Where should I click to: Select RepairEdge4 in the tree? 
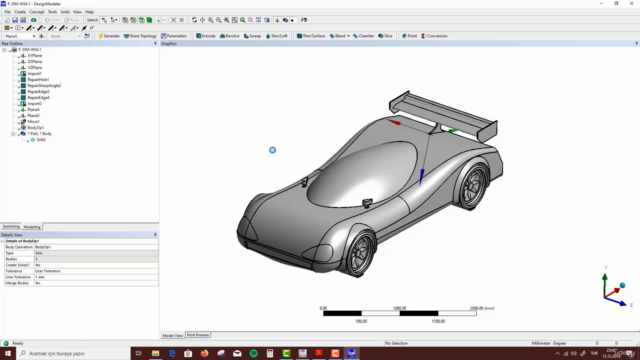[38, 98]
